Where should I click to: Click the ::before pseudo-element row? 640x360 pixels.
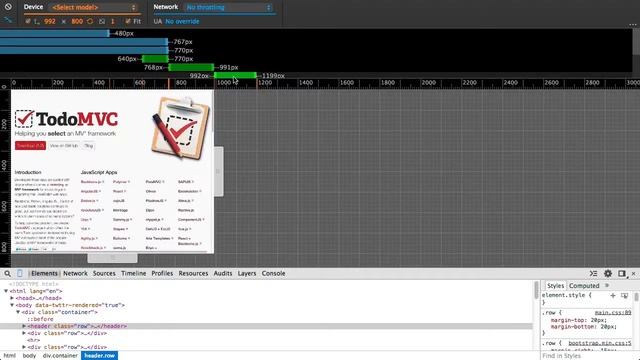point(40,319)
